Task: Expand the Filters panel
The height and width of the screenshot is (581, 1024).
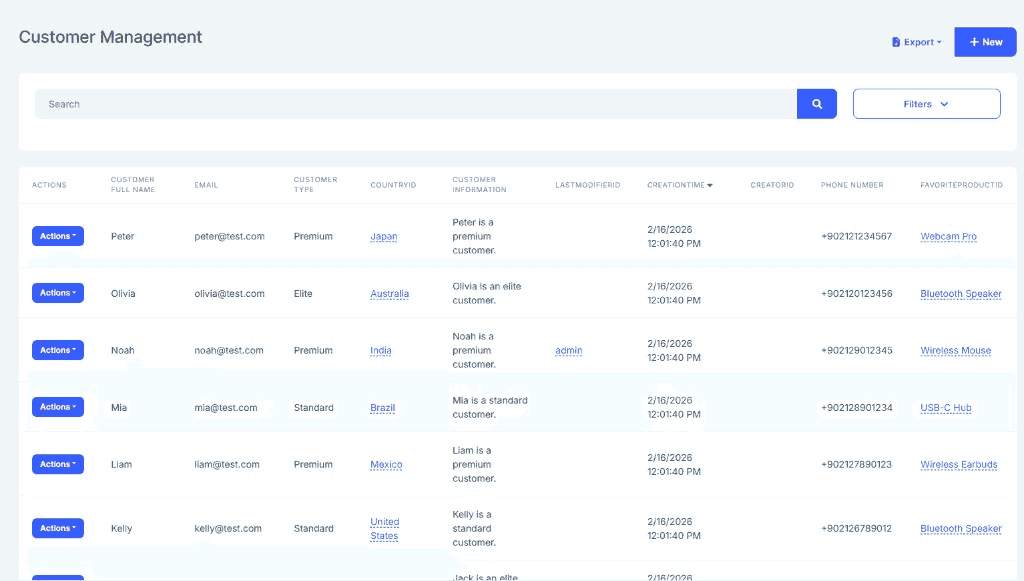Action: tap(925, 103)
